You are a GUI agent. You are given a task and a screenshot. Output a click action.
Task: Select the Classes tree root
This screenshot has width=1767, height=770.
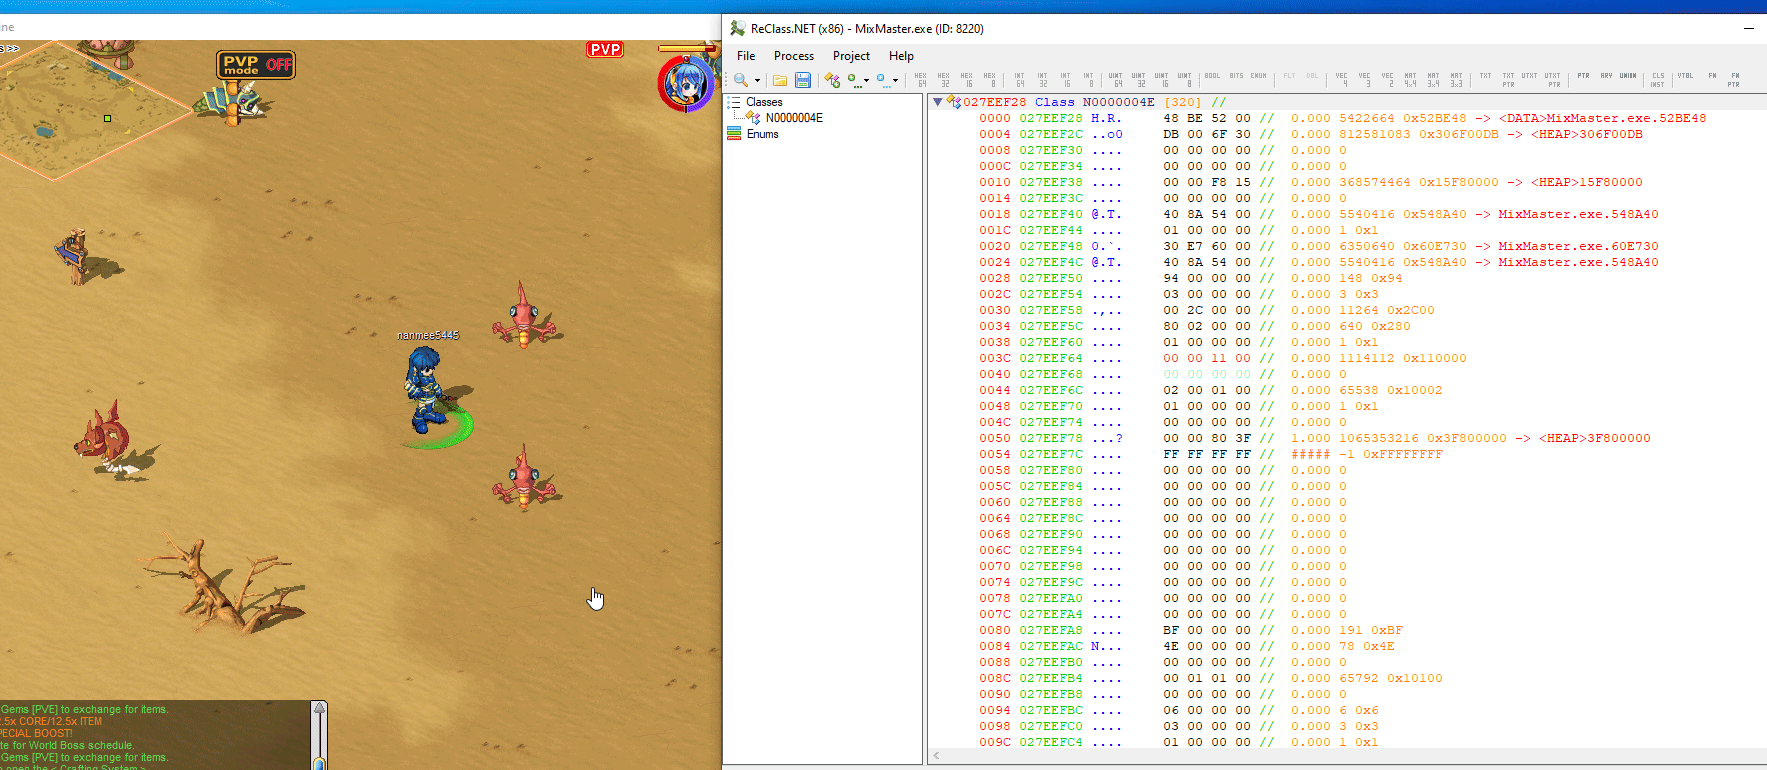tap(764, 102)
